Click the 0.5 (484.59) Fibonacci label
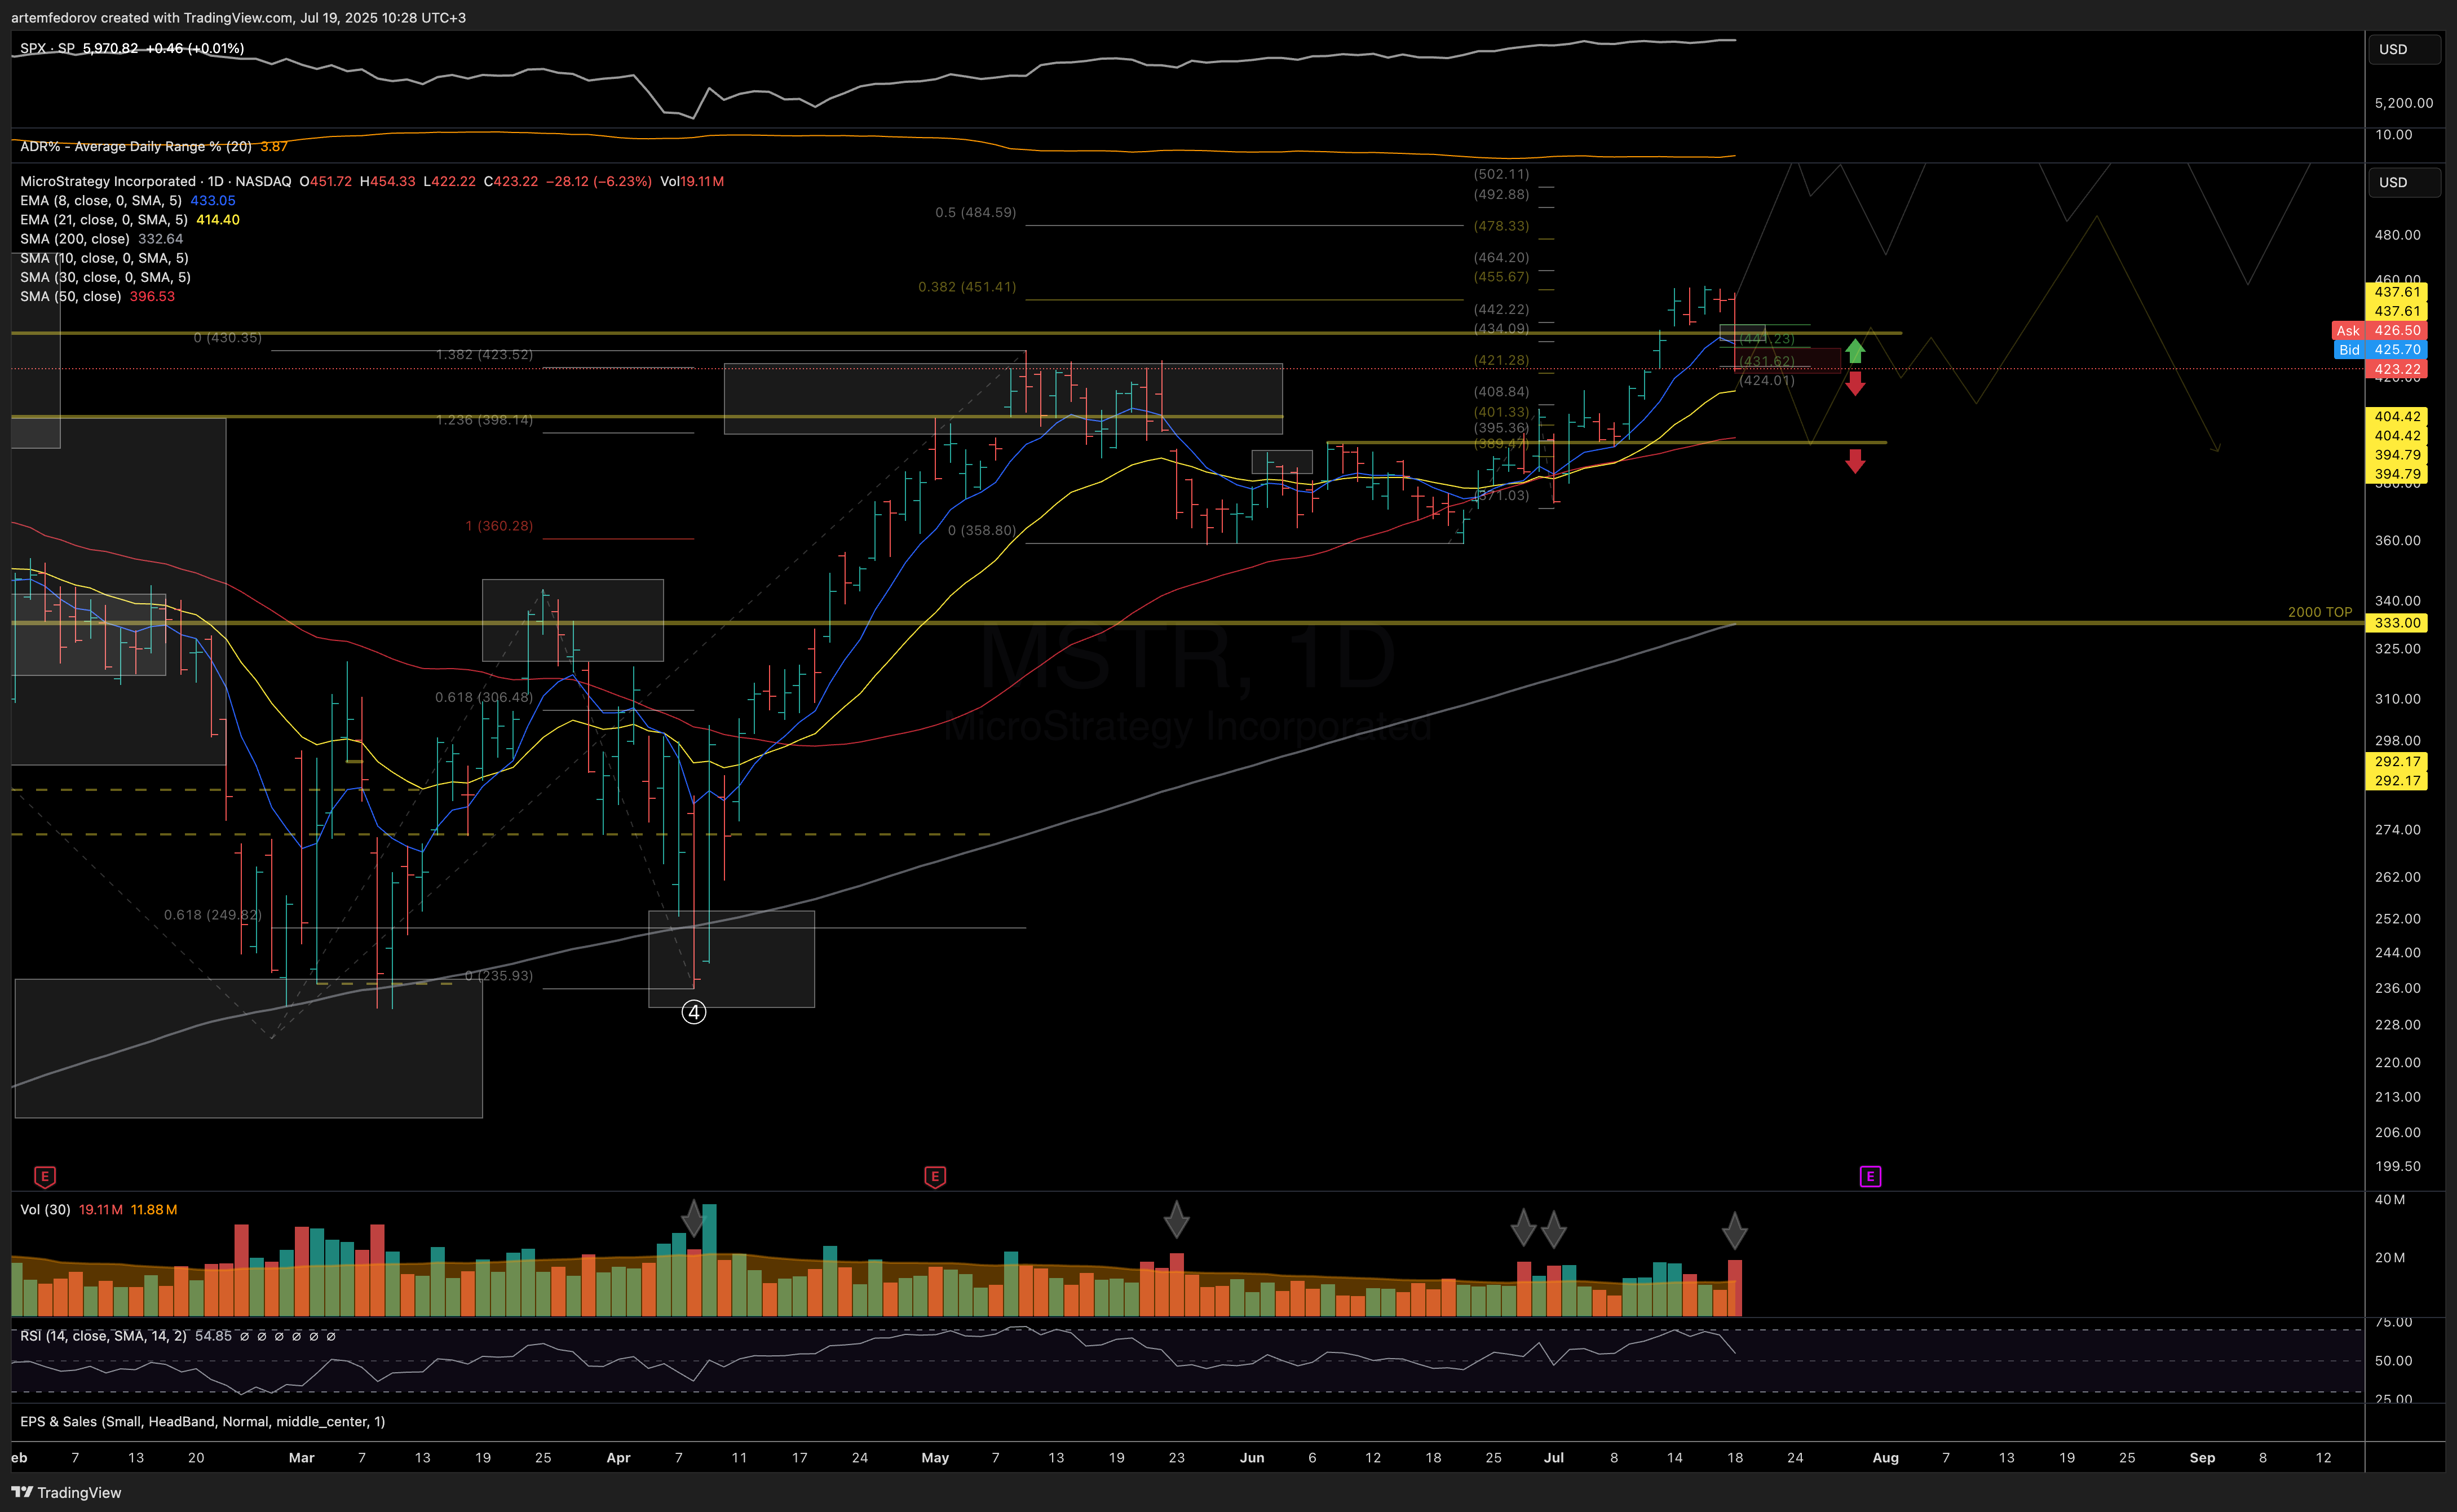Viewport: 2457px width, 1512px height. (x=975, y=212)
